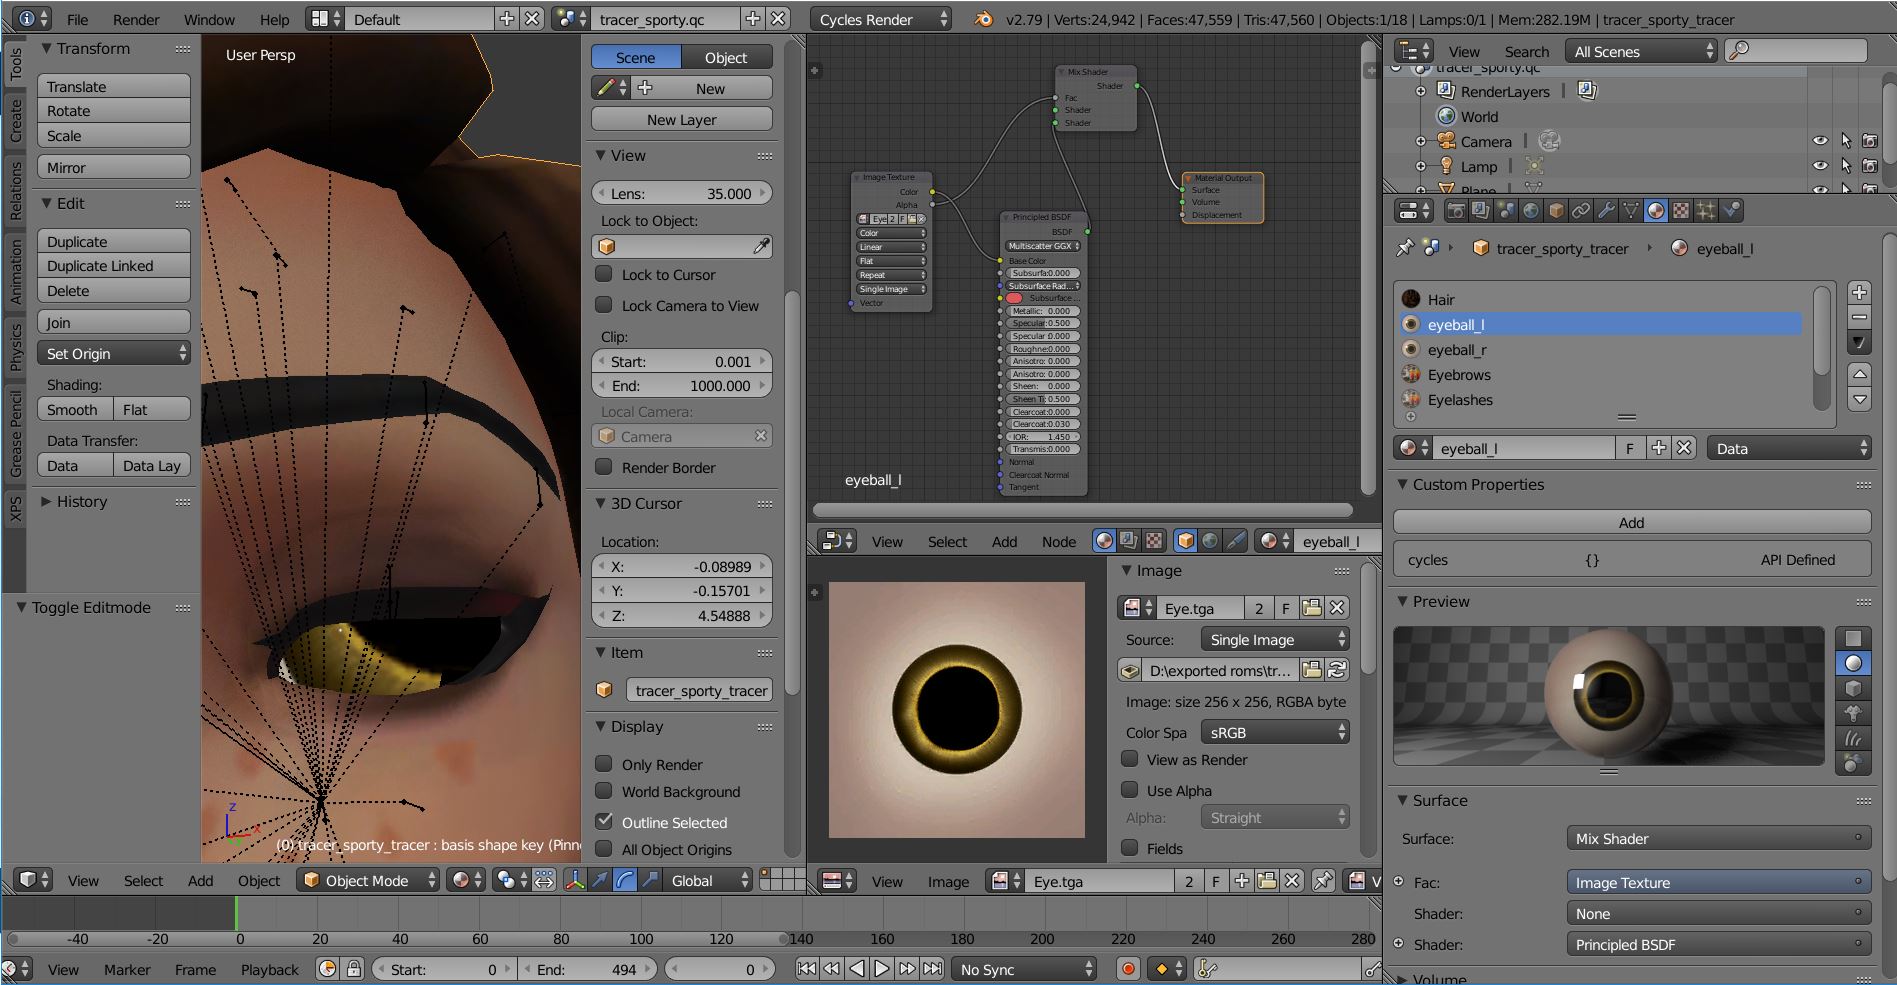Open the Particles properties tab
This screenshot has height=985, width=1897.
coord(1706,211)
